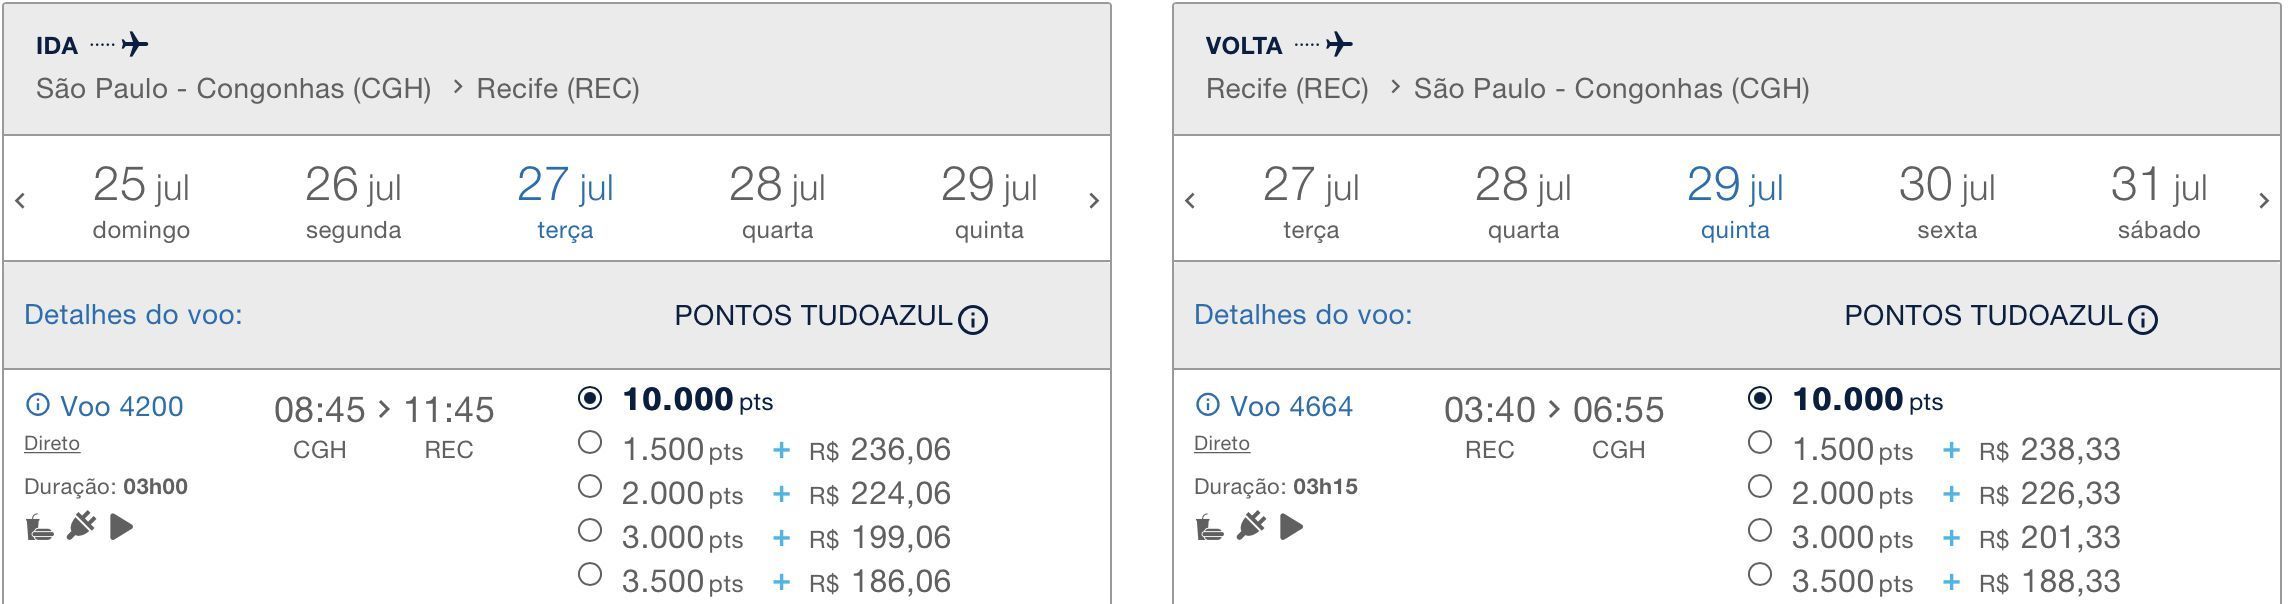The image size is (2288, 604).
Task: Show earlier dates in IDA calendar
Action: pos(20,201)
